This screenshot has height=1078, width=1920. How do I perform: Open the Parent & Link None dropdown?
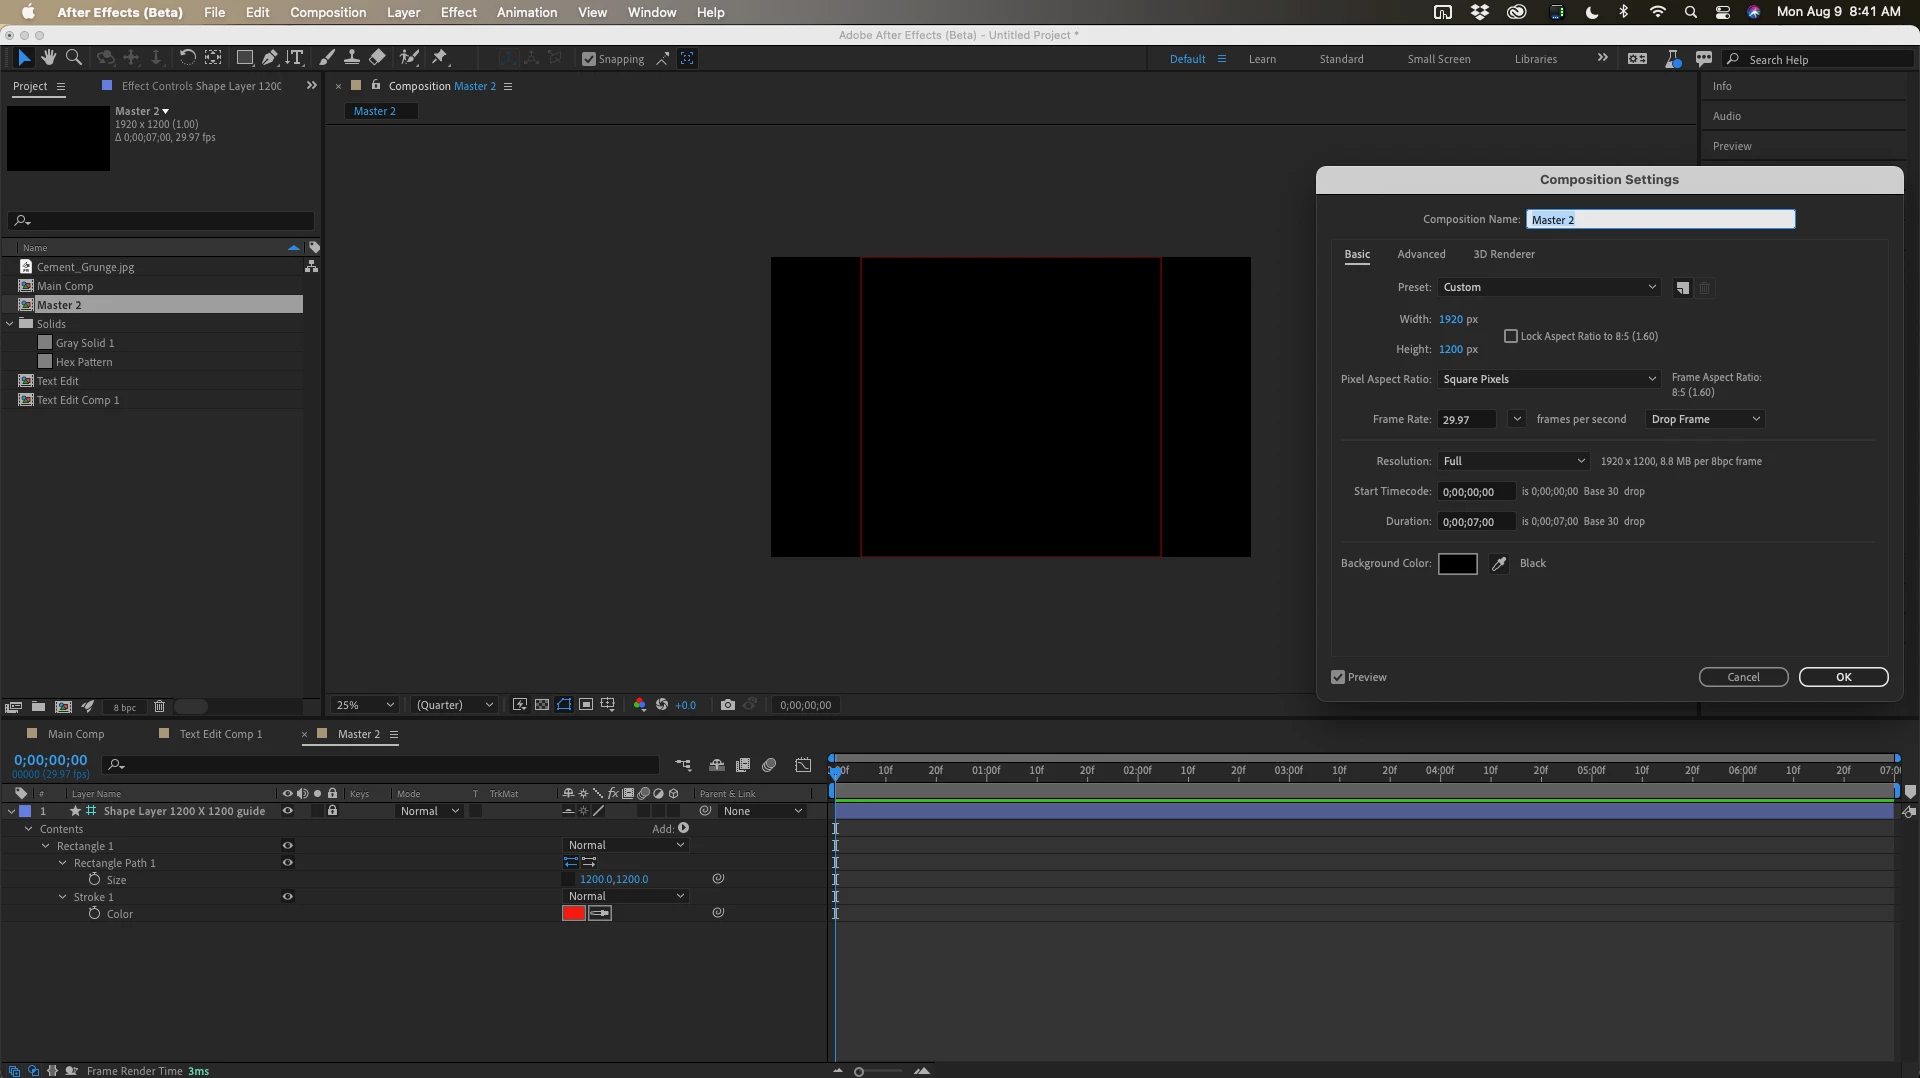762,811
